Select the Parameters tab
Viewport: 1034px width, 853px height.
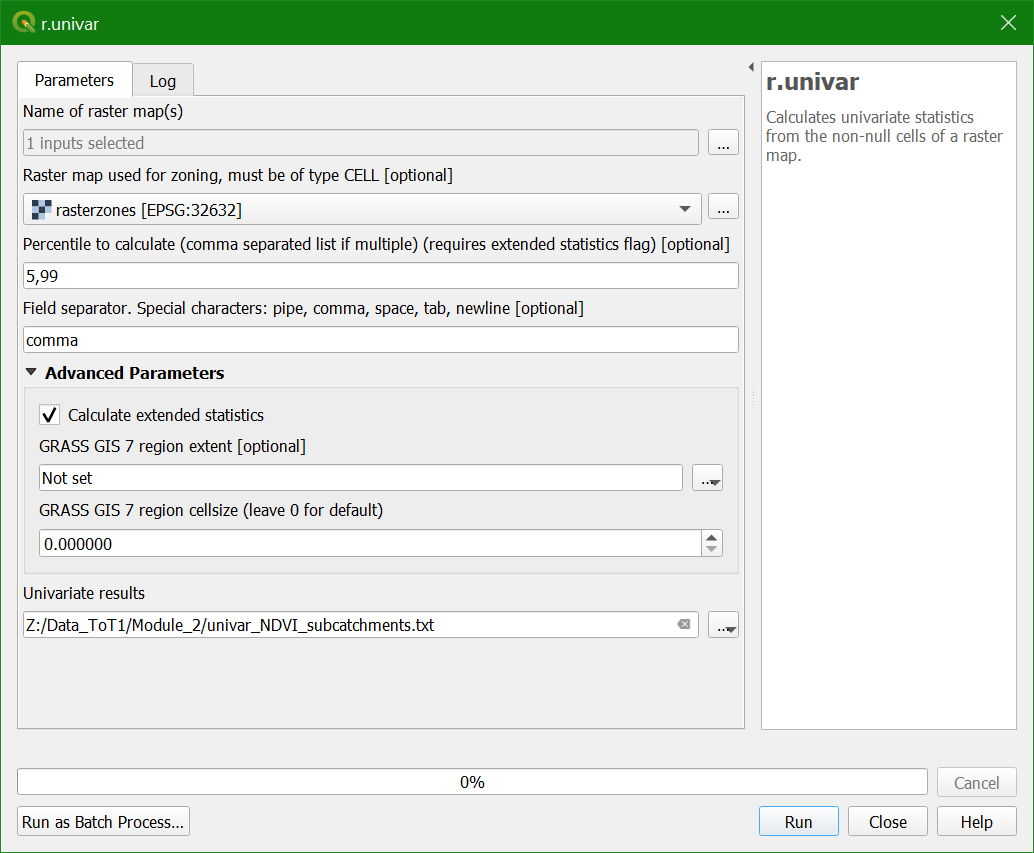75,80
